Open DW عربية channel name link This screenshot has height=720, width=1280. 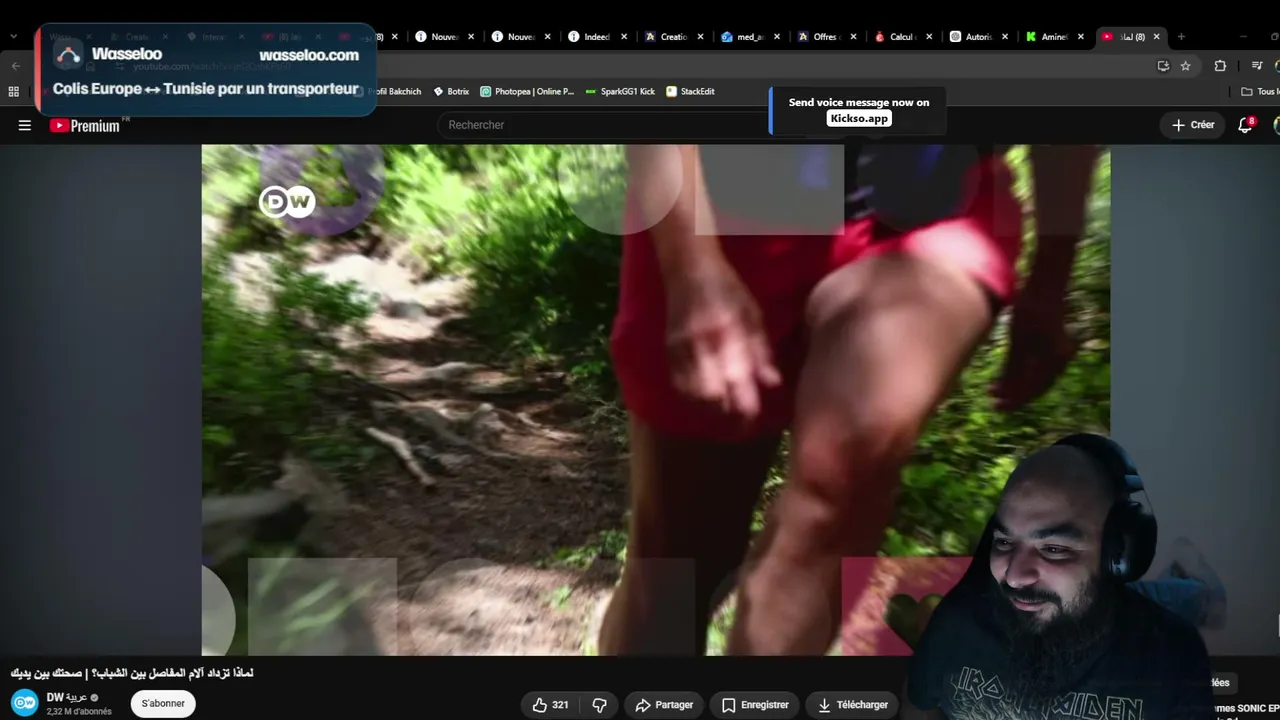coord(67,697)
